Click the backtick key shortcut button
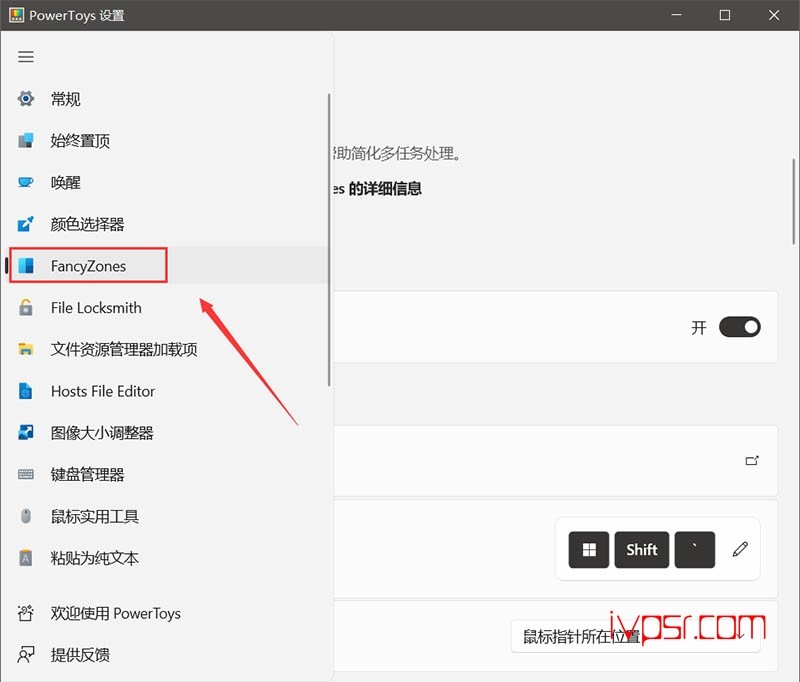 [694, 549]
